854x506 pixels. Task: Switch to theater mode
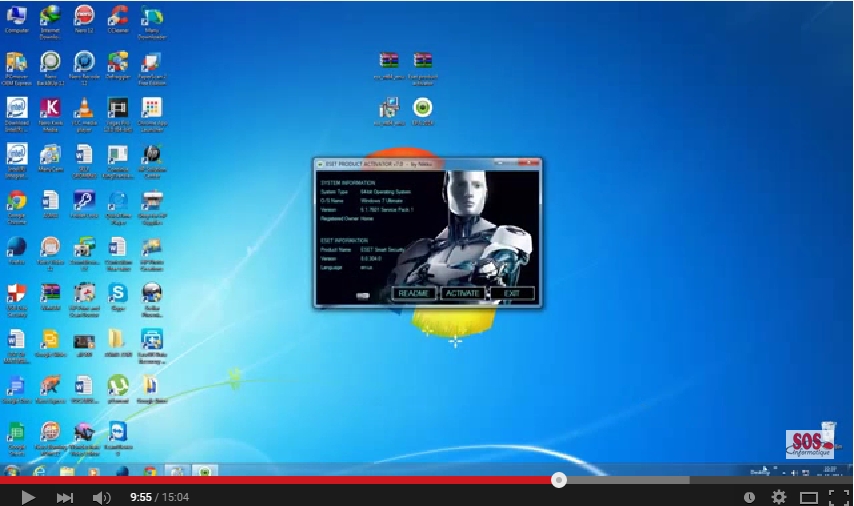[x=808, y=497]
